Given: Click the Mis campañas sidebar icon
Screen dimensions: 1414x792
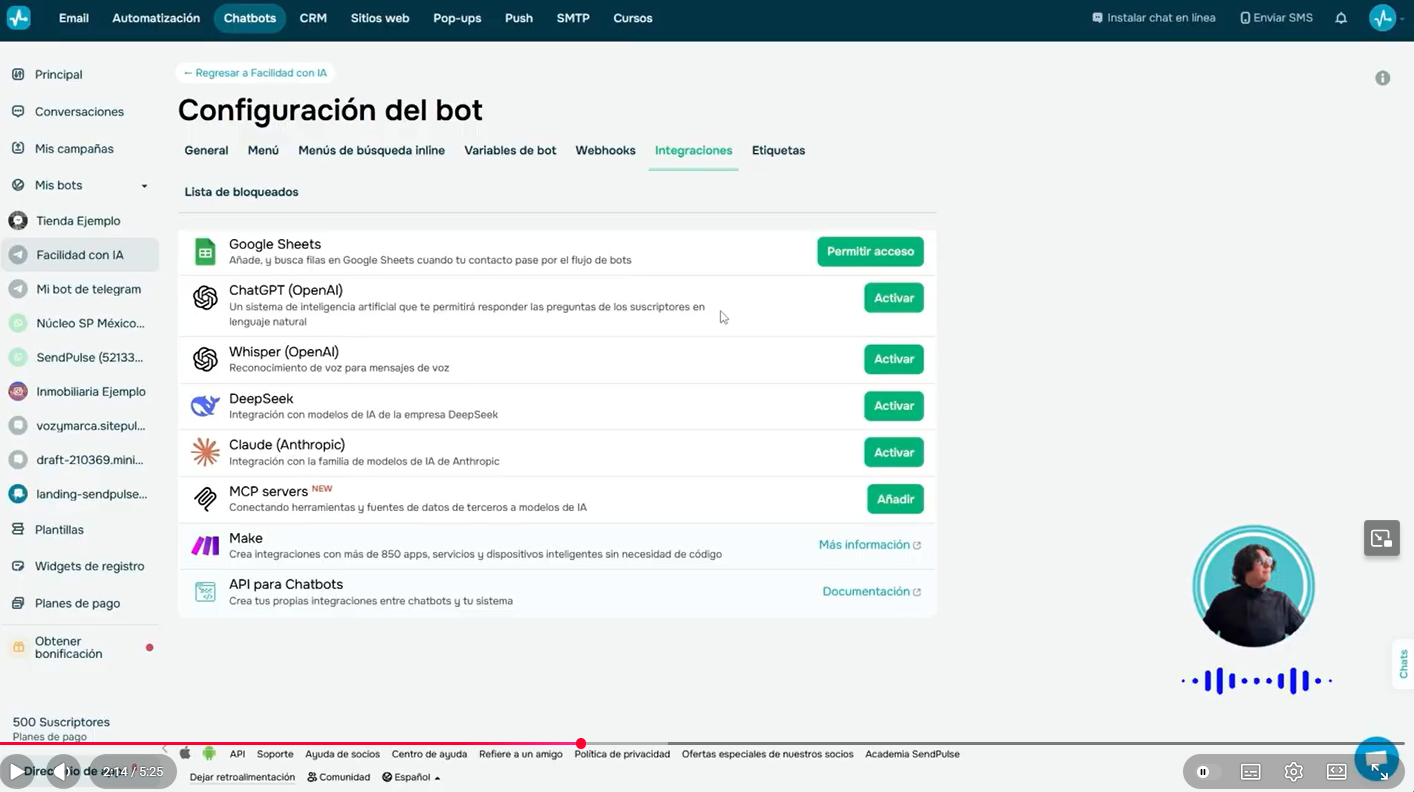Looking at the screenshot, I should point(18,148).
